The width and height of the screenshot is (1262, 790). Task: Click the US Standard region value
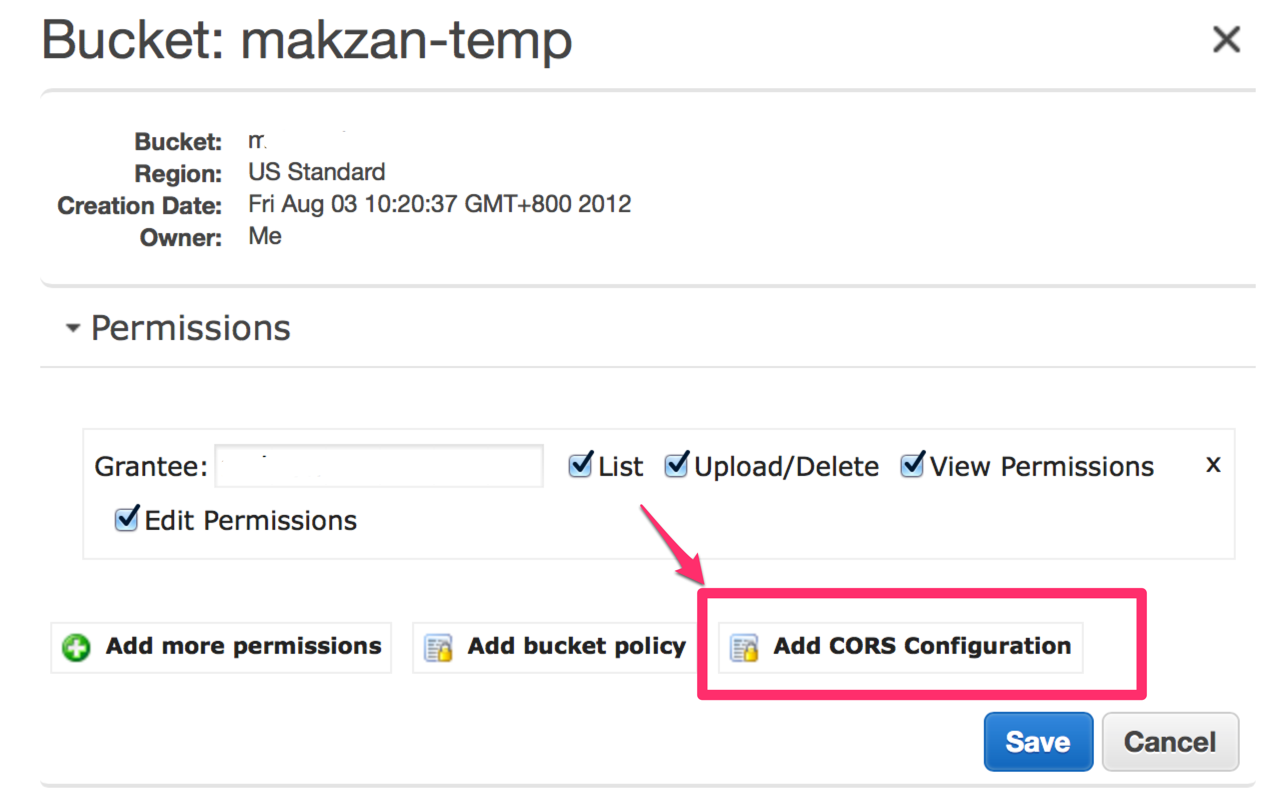pyautogui.click(x=317, y=172)
